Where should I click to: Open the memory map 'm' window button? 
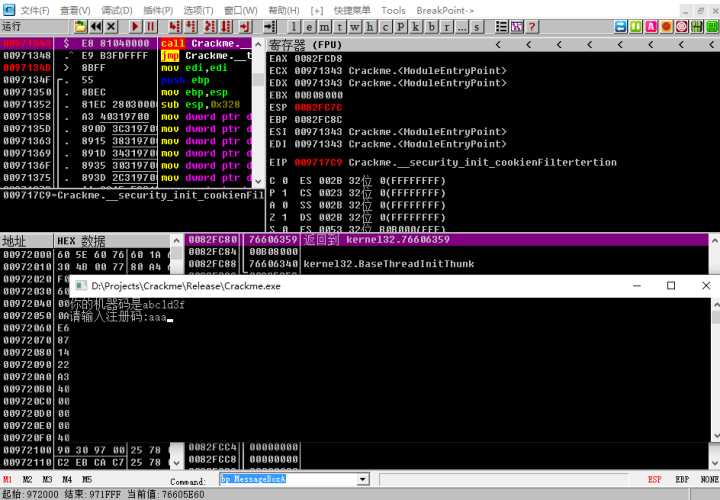click(325, 27)
